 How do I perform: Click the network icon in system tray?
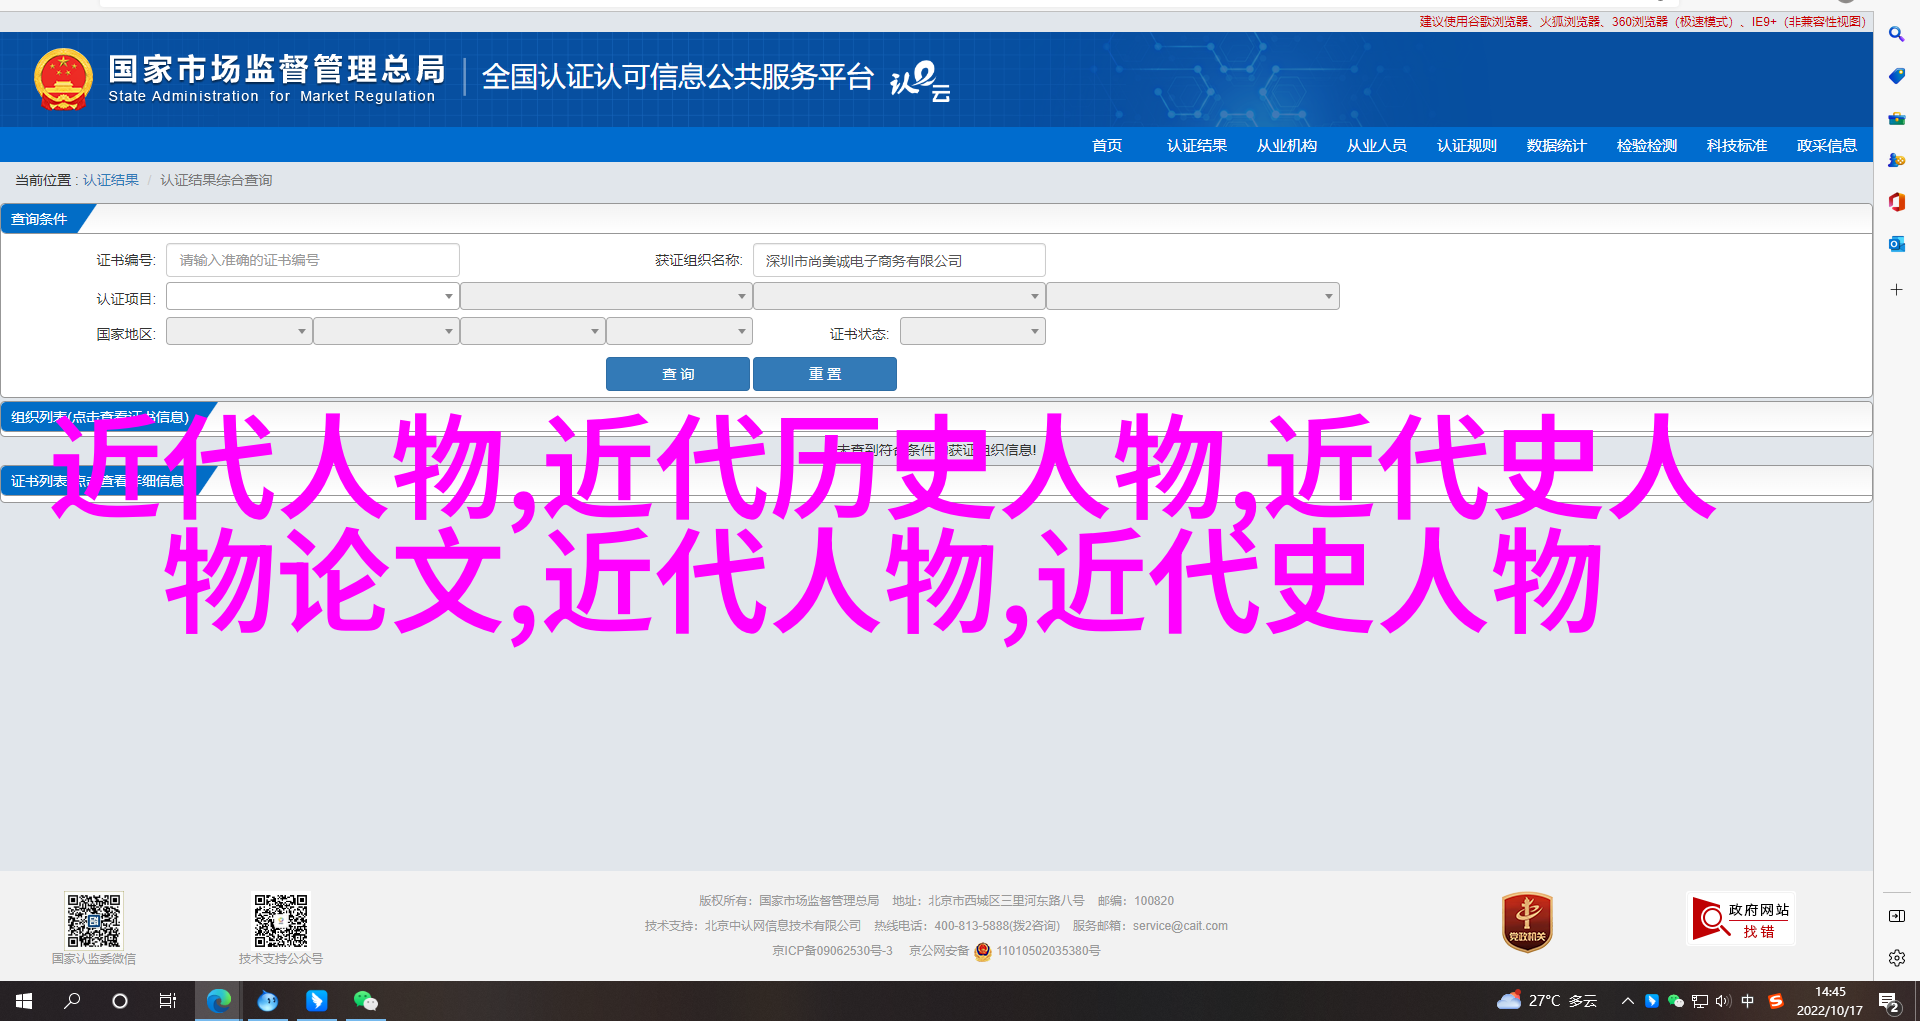pos(1699,1000)
